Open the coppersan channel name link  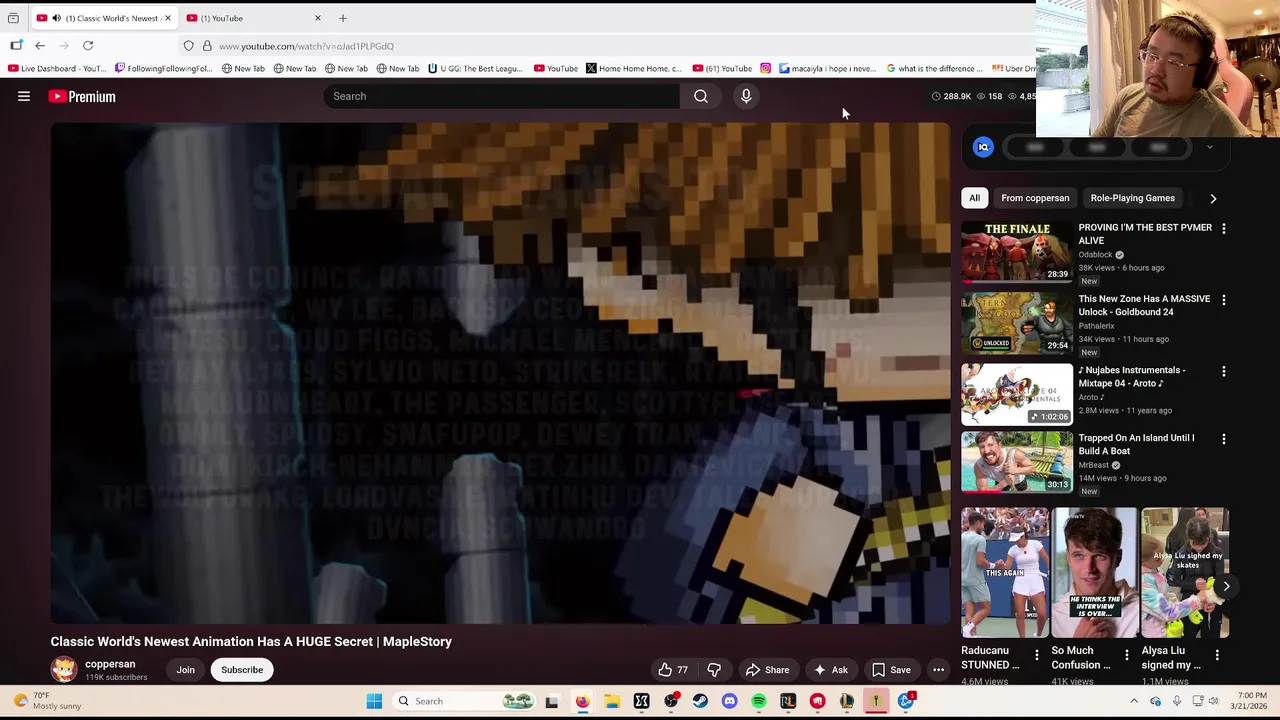110,664
